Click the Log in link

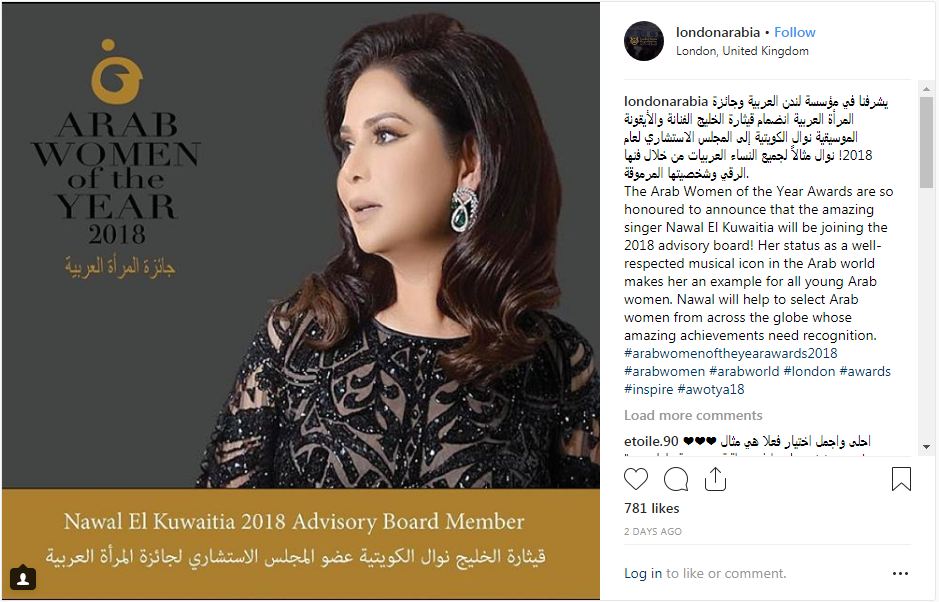[x=643, y=573]
